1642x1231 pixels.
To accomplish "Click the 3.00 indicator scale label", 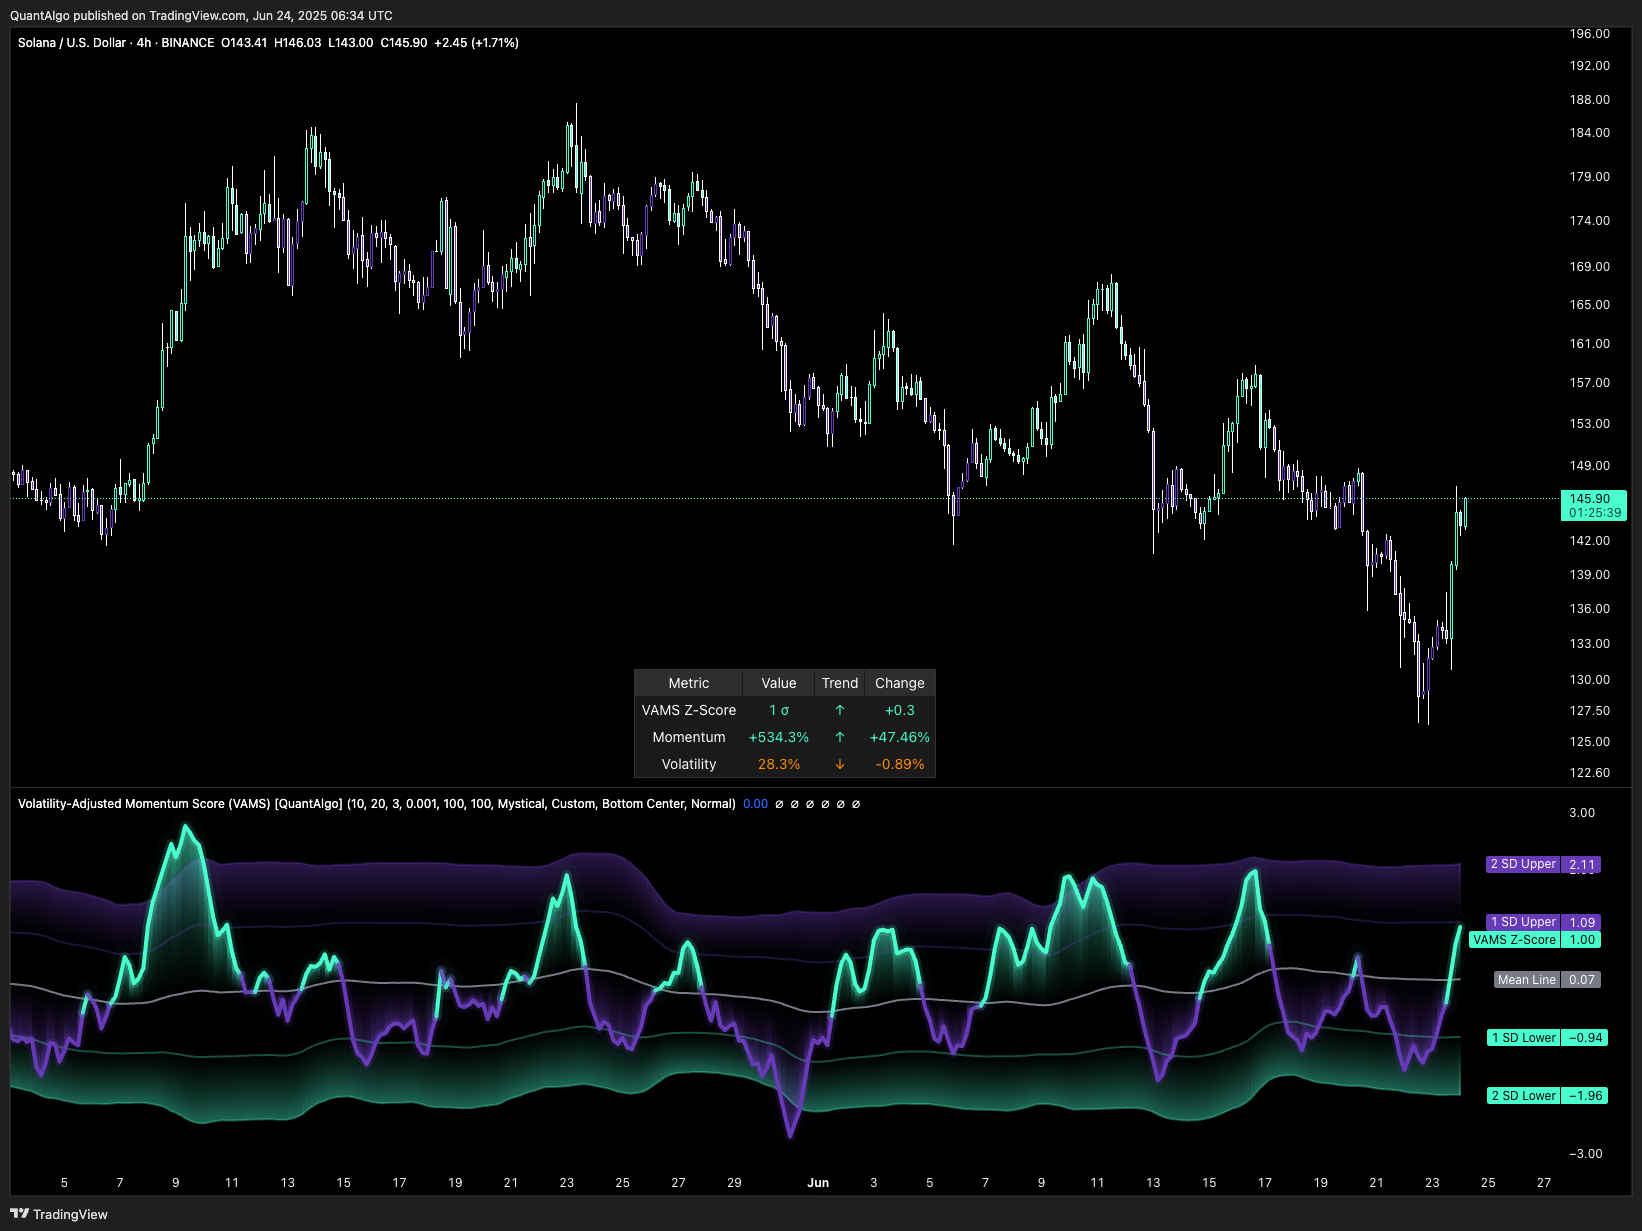I will pyautogui.click(x=1582, y=813).
